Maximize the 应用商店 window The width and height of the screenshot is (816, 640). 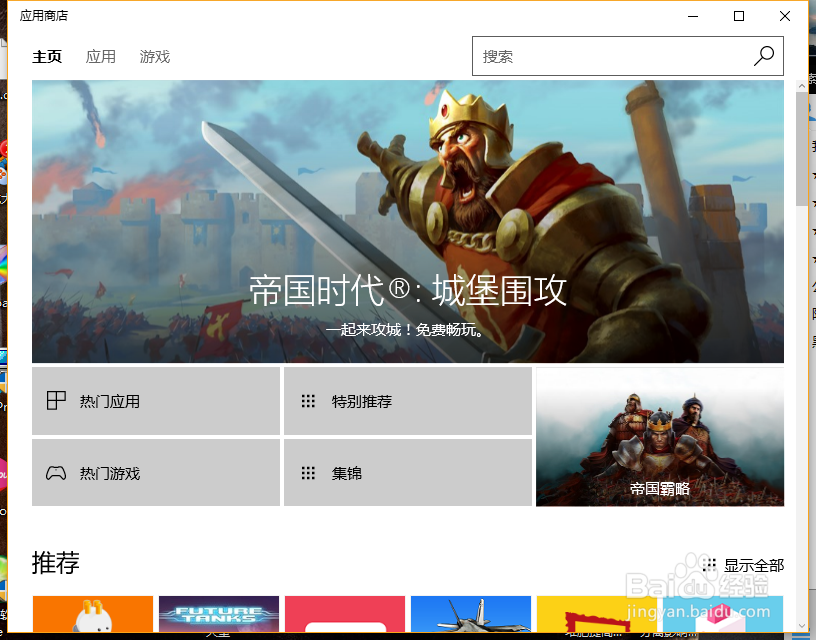tap(738, 16)
